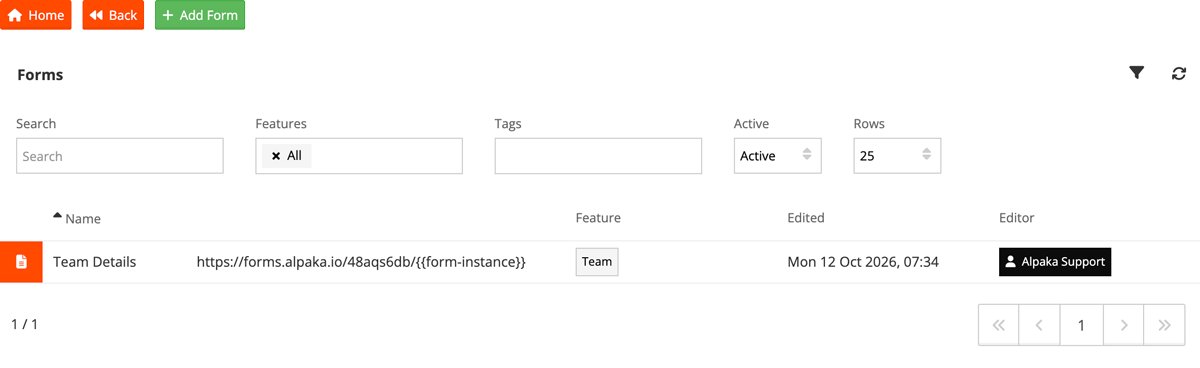The height and width of the screenshot is (368, 1200).
Task: Toggle the filter funnel icon
Action: click(x=1137, y=73)
